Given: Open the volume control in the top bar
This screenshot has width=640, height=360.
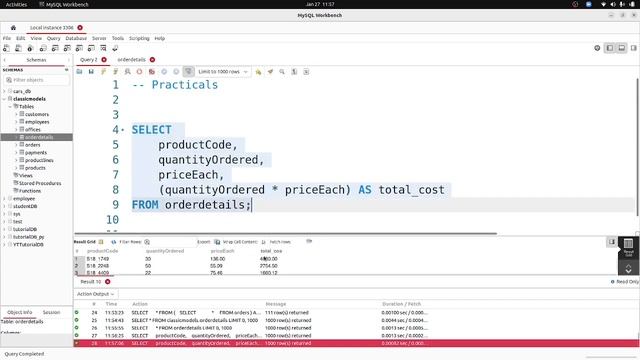Looking at the screenshot, I should [613, 4].
